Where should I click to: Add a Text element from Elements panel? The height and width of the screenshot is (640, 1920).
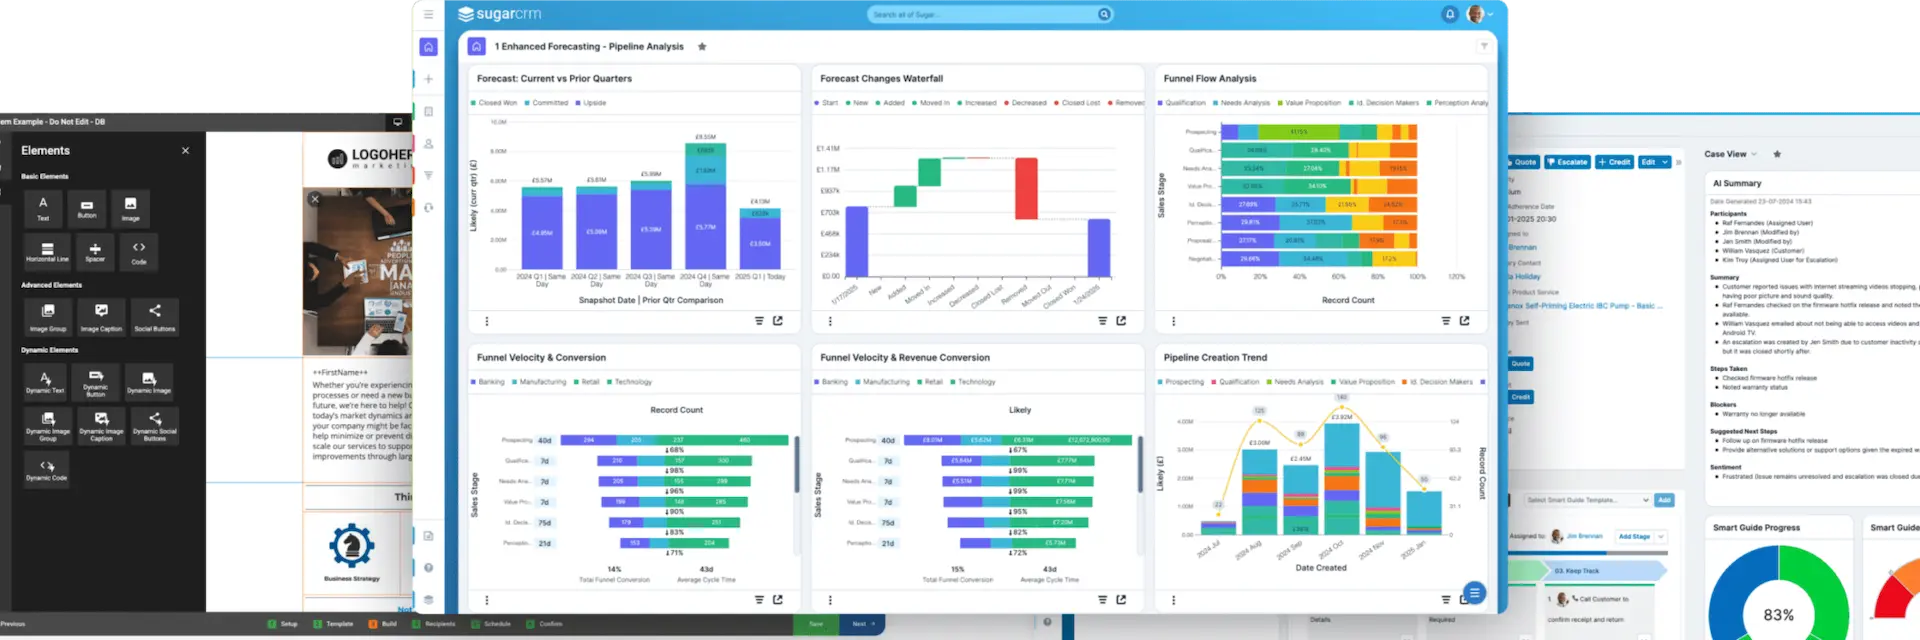click(x=43, y=208)
